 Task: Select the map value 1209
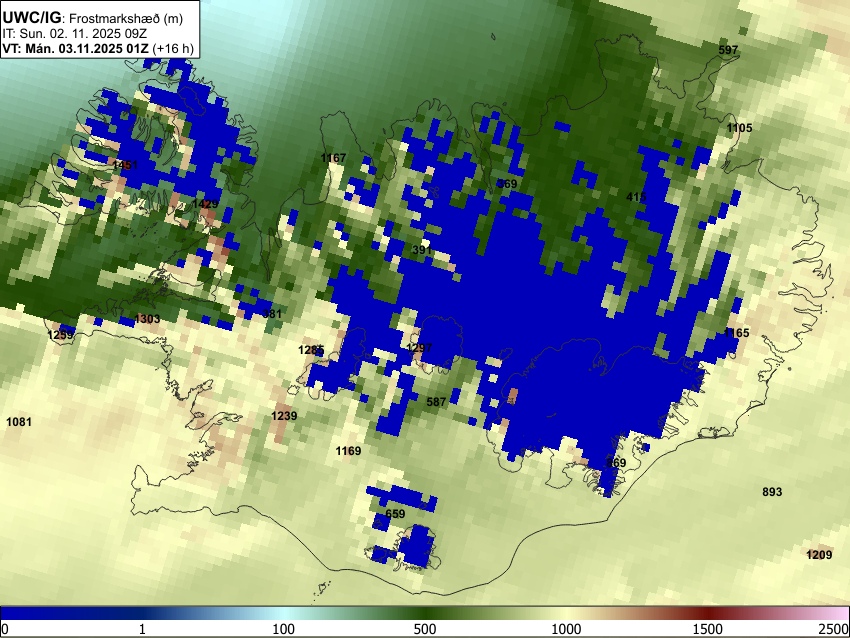819,555
